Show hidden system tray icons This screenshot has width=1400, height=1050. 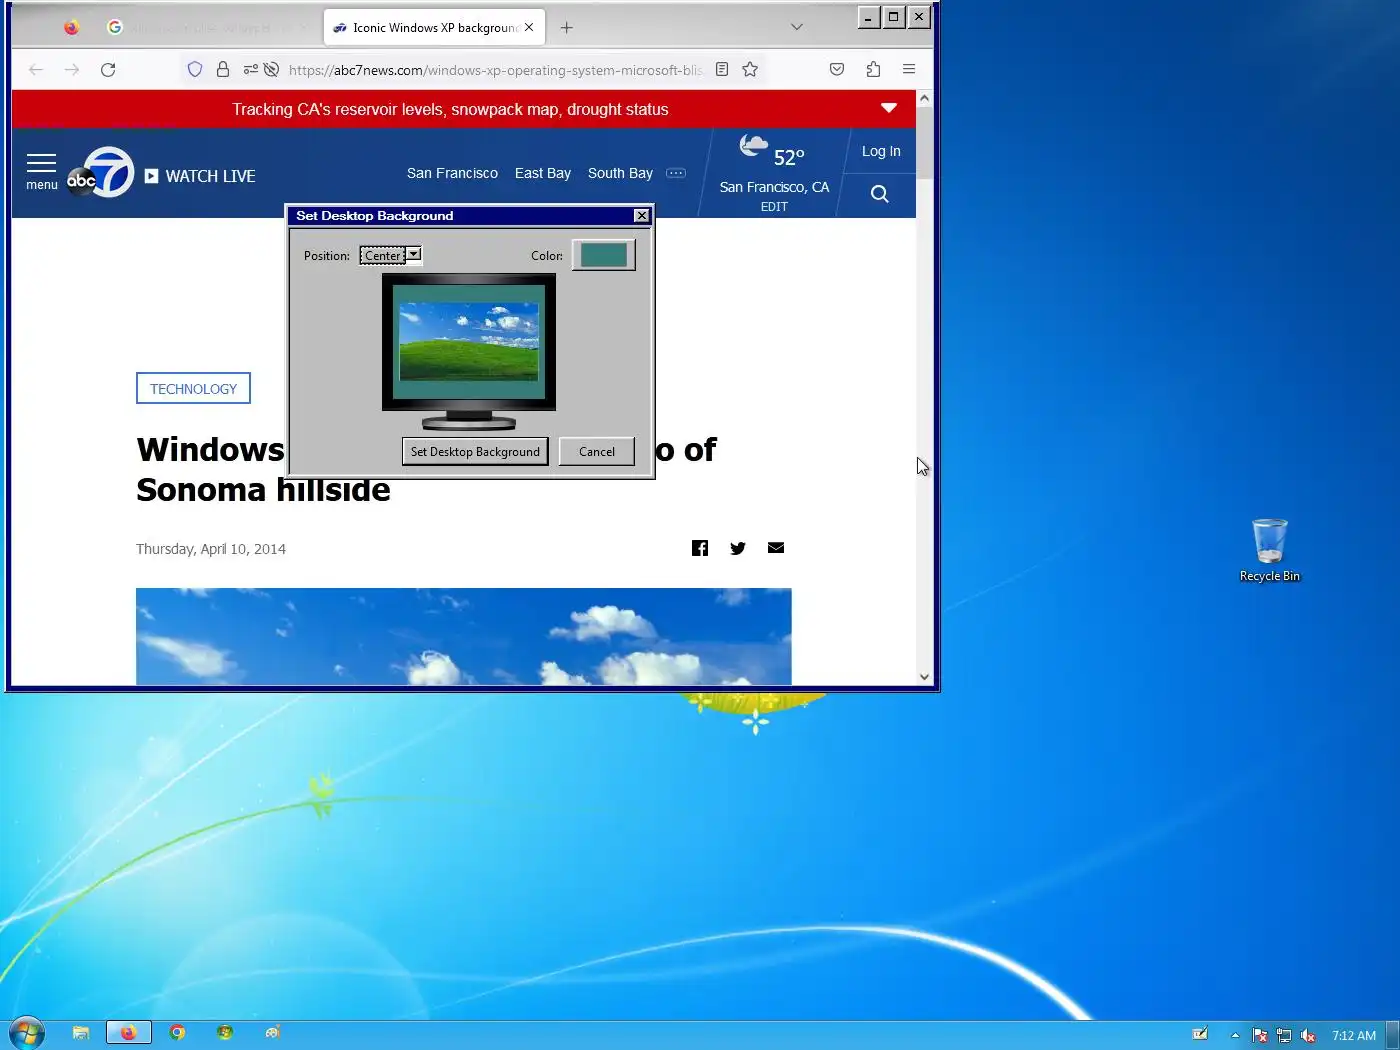(1235, 1035)
